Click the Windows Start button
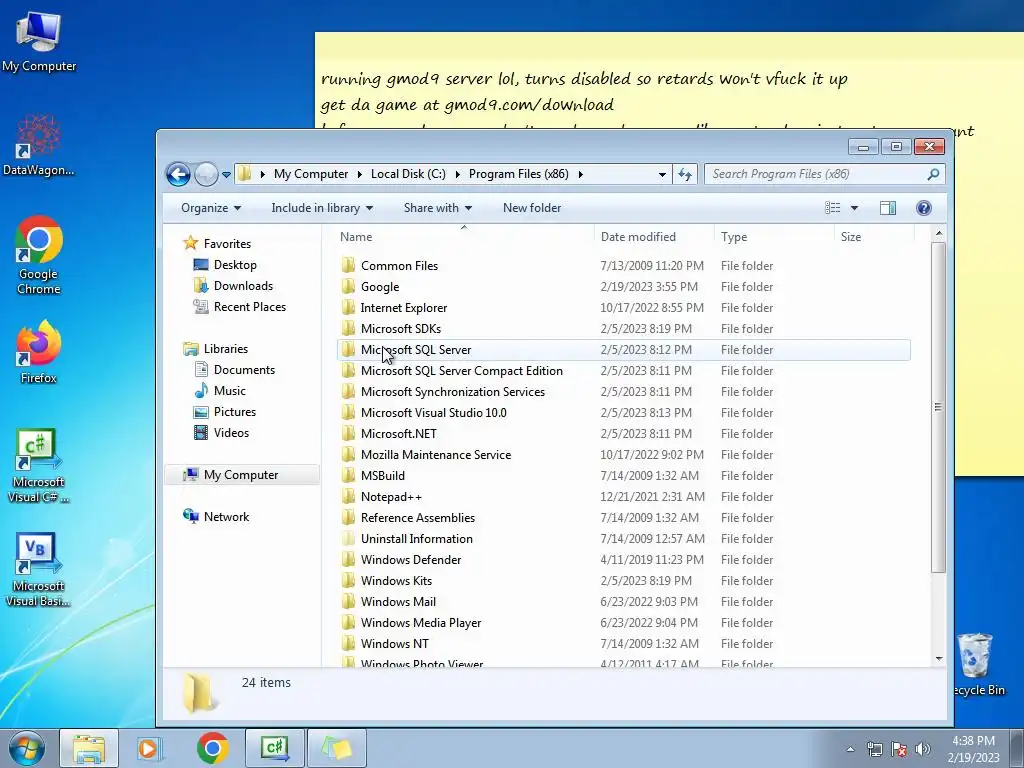 click(27, 748)
